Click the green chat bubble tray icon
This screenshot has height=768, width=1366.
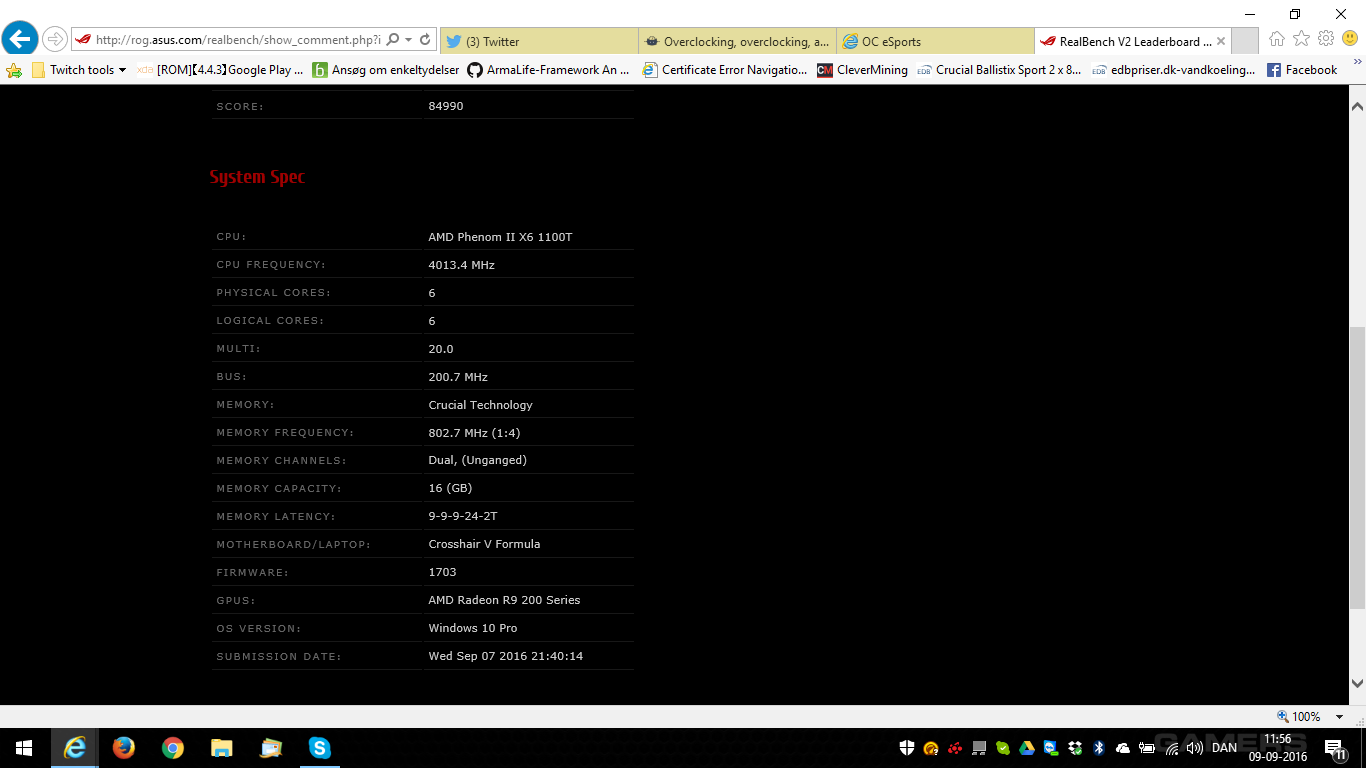point(1003,748)
